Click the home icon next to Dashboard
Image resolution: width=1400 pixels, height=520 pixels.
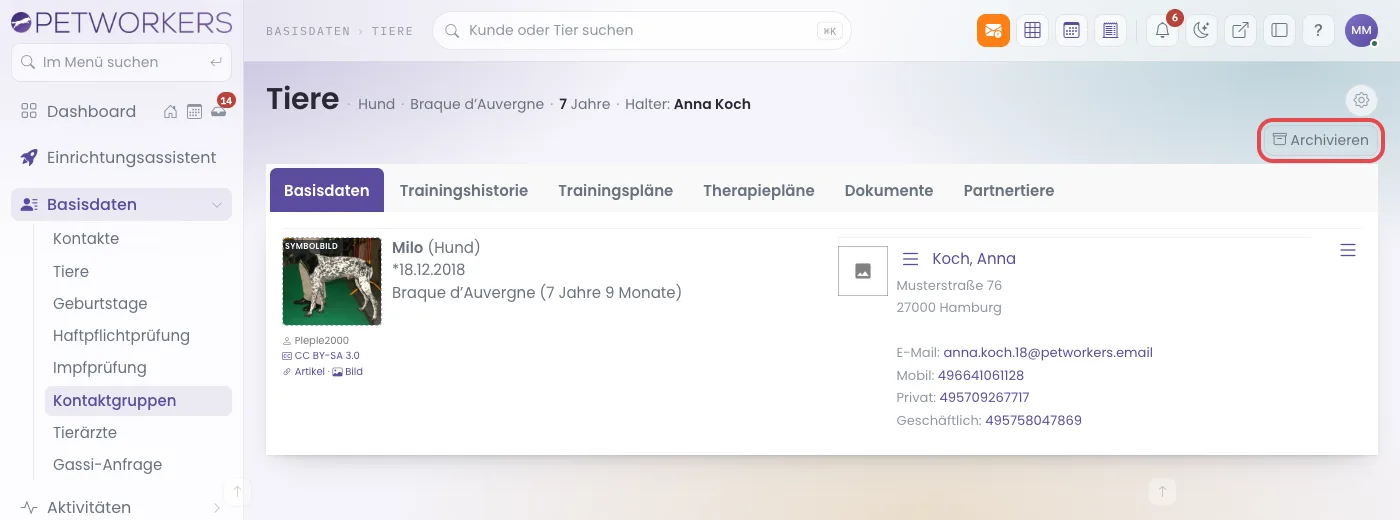click(171, 111)
